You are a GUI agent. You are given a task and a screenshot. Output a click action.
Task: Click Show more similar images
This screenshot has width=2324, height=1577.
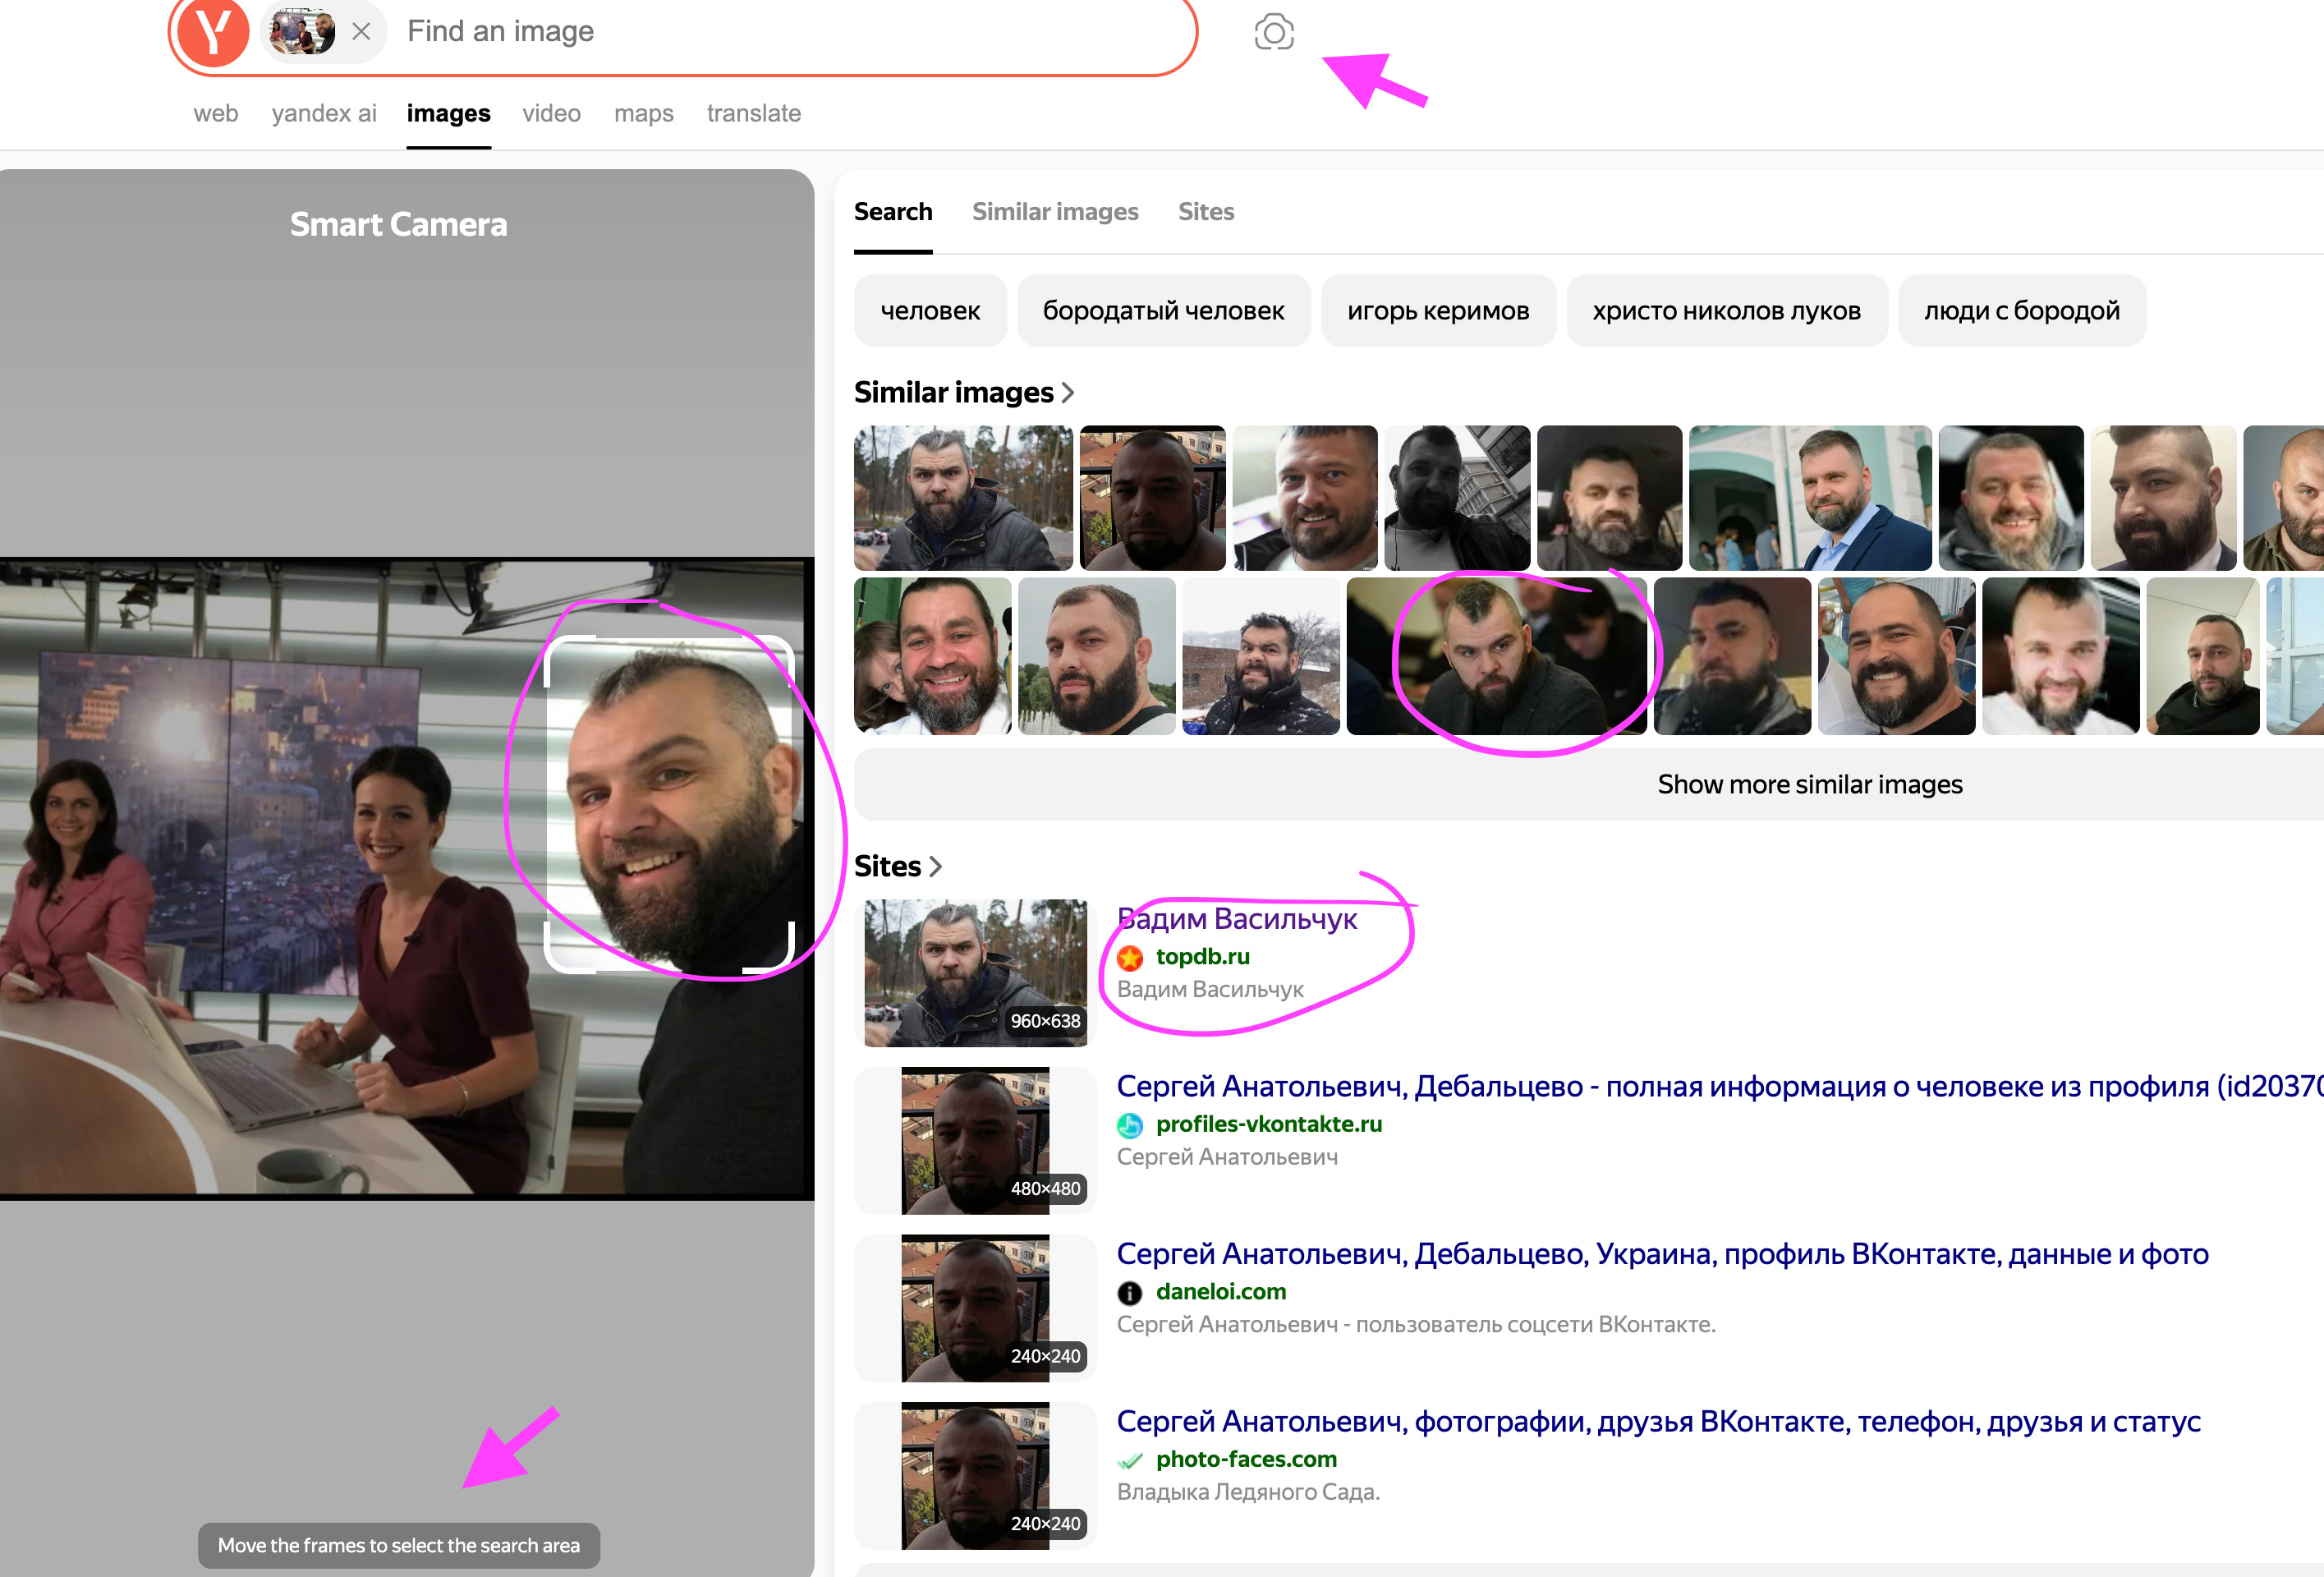[x=1808, y=785]
